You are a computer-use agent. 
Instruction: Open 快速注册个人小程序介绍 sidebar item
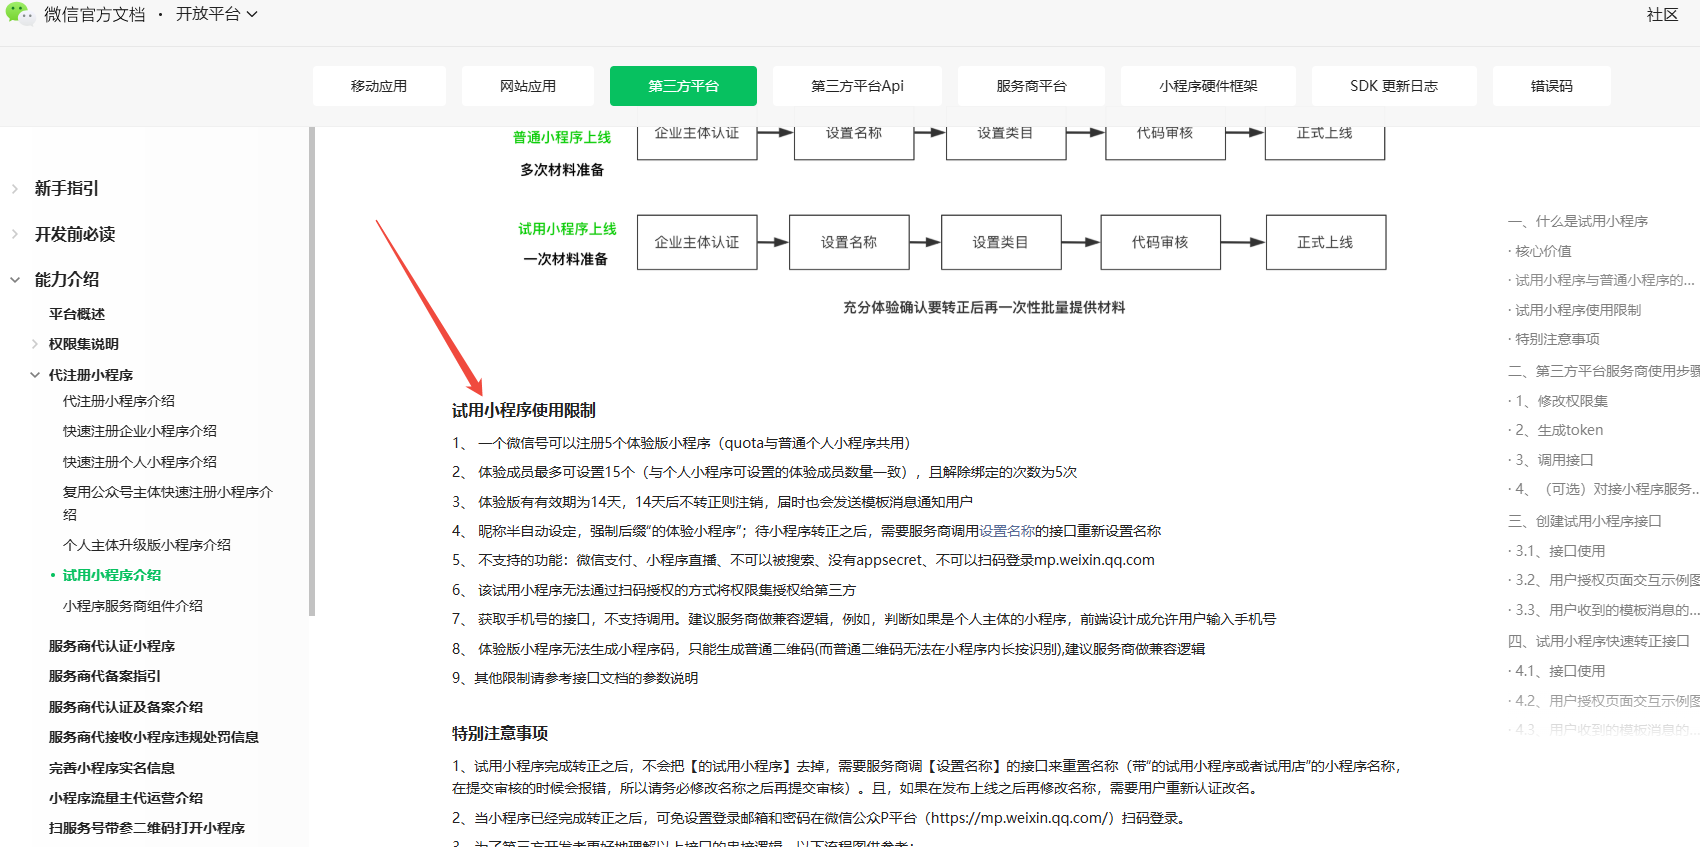pyautogui.click(x=140, y=462)
